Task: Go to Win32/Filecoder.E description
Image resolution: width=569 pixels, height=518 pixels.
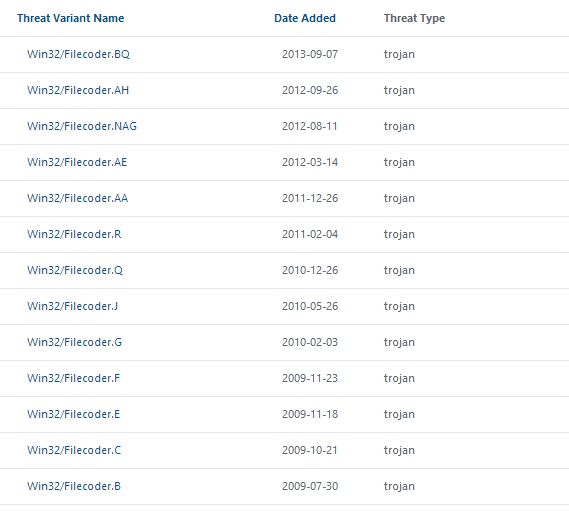Action: [74, 414]
